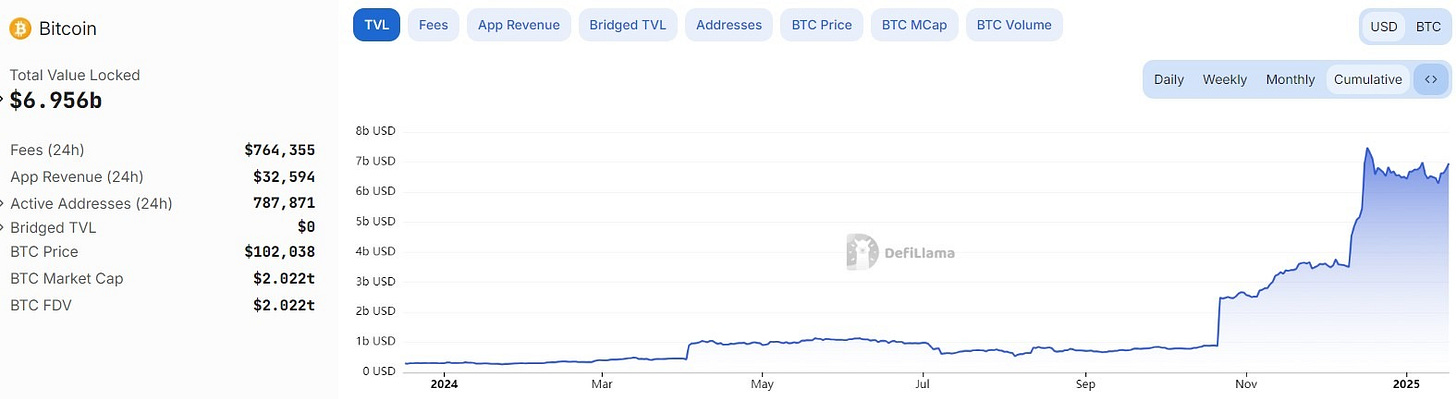Select the Weekly grouping tab
The image size is (1456, 399).
(x=1225, y=80)
